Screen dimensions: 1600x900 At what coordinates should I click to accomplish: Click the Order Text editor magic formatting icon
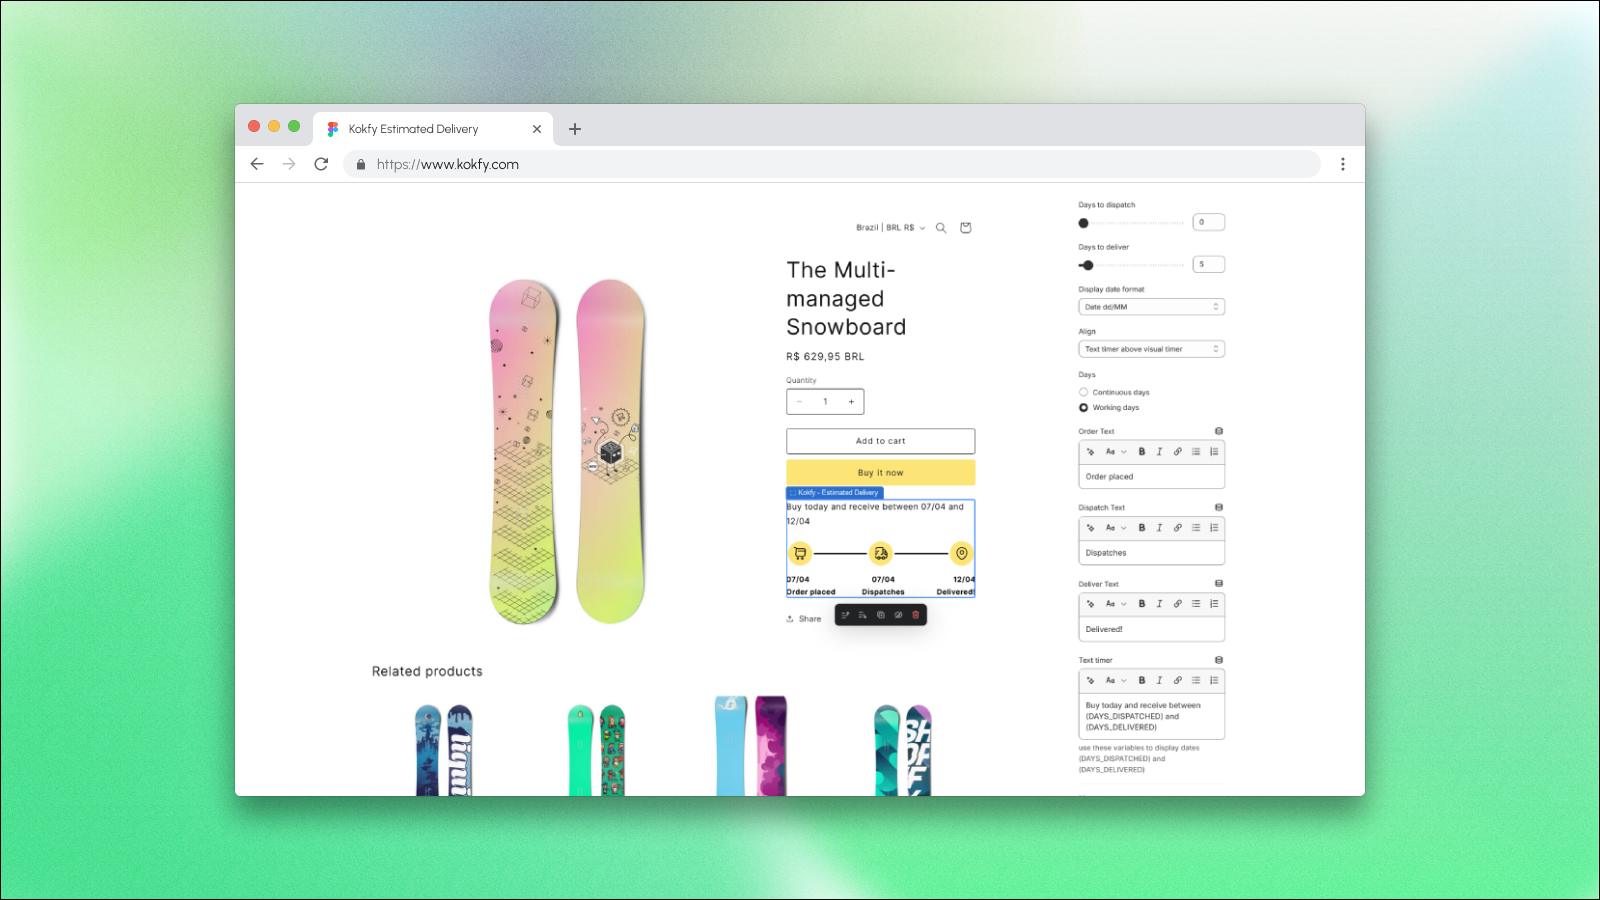point(1091,452)
